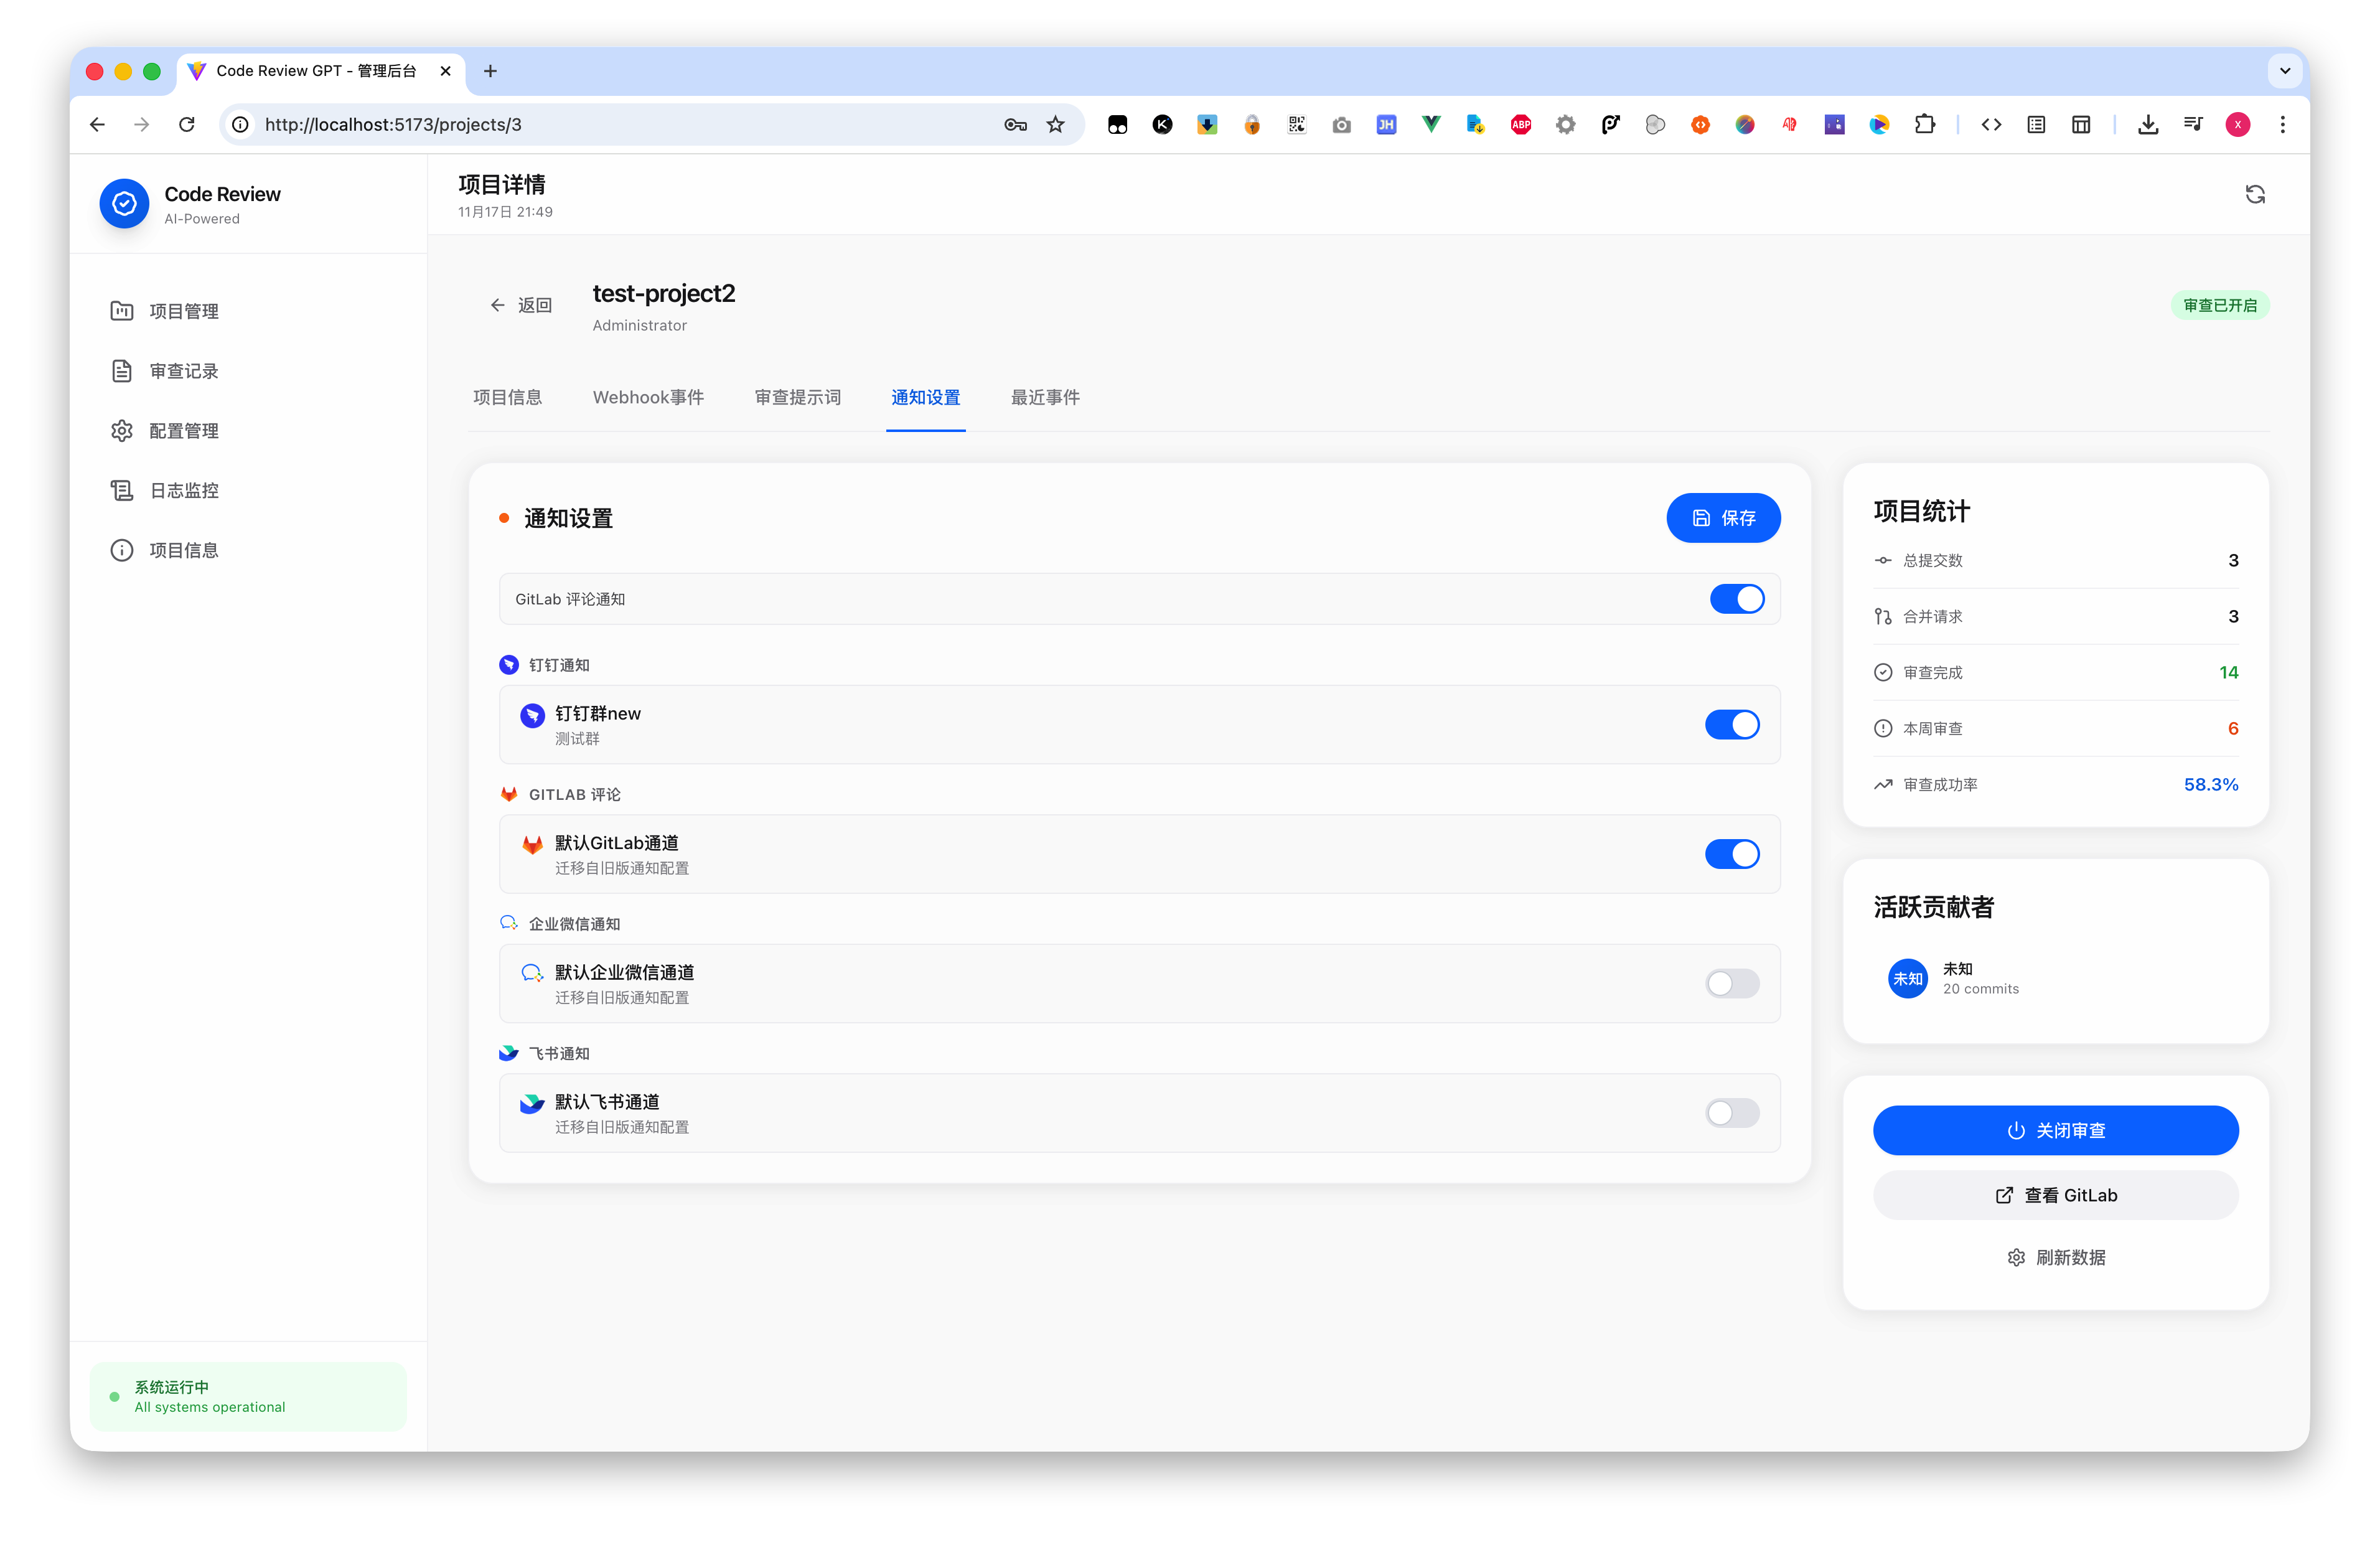The width and height of the screenshot is (2380, 1545).
Task: Open the Chrome three-dot menu
Action: coord(2282,125)
